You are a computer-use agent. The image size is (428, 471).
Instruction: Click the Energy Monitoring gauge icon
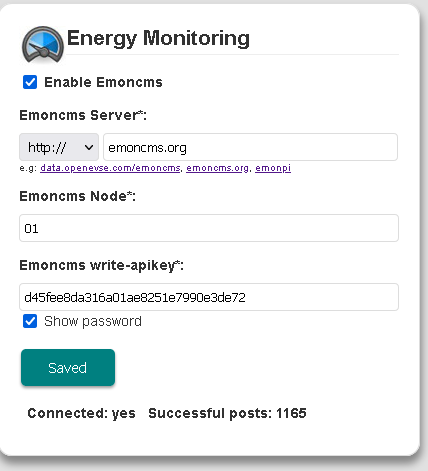click(x=43, y=45)
